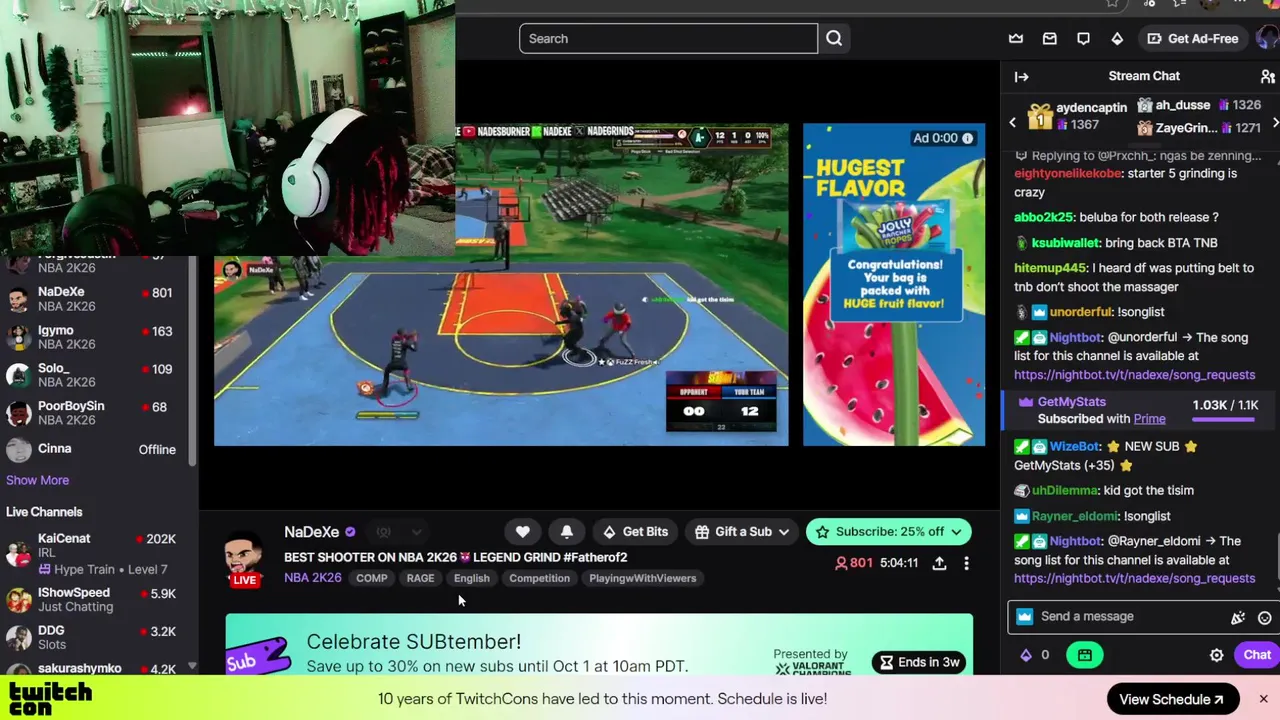The height and width of the screenshot is (720, 1280).
Task: Click uhDilemma username in chat
Action: tap(1065, 491)
